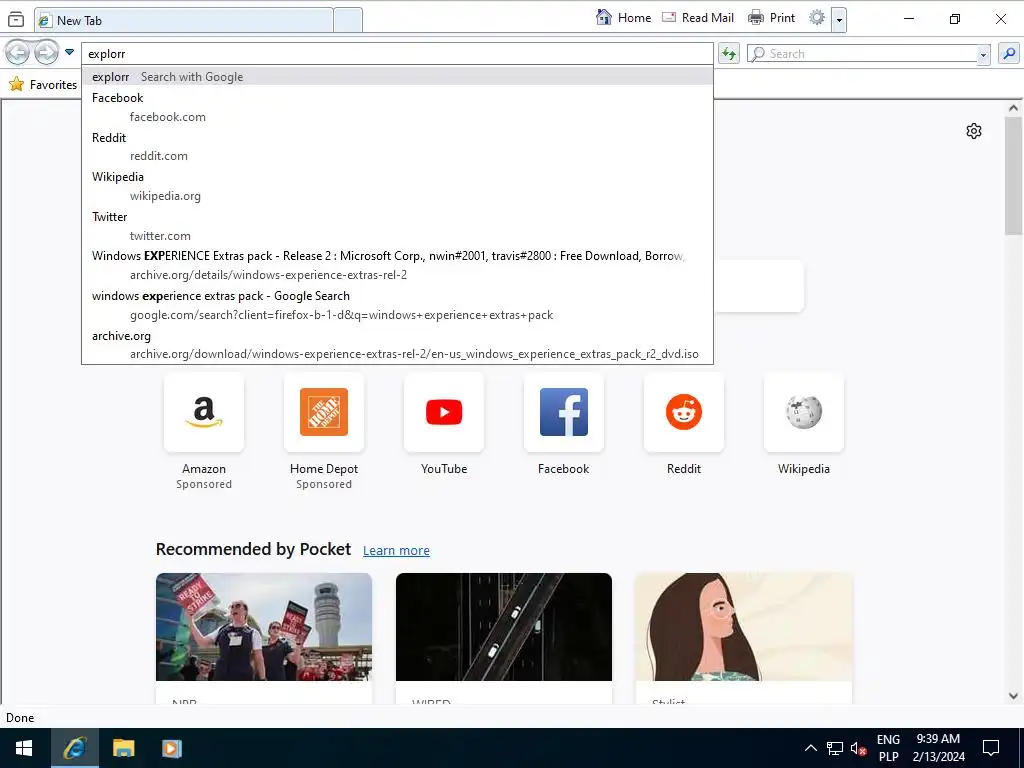Open the notification center icon
Viewport: 1024px width, 768px height.
click(x=991, y=748)
